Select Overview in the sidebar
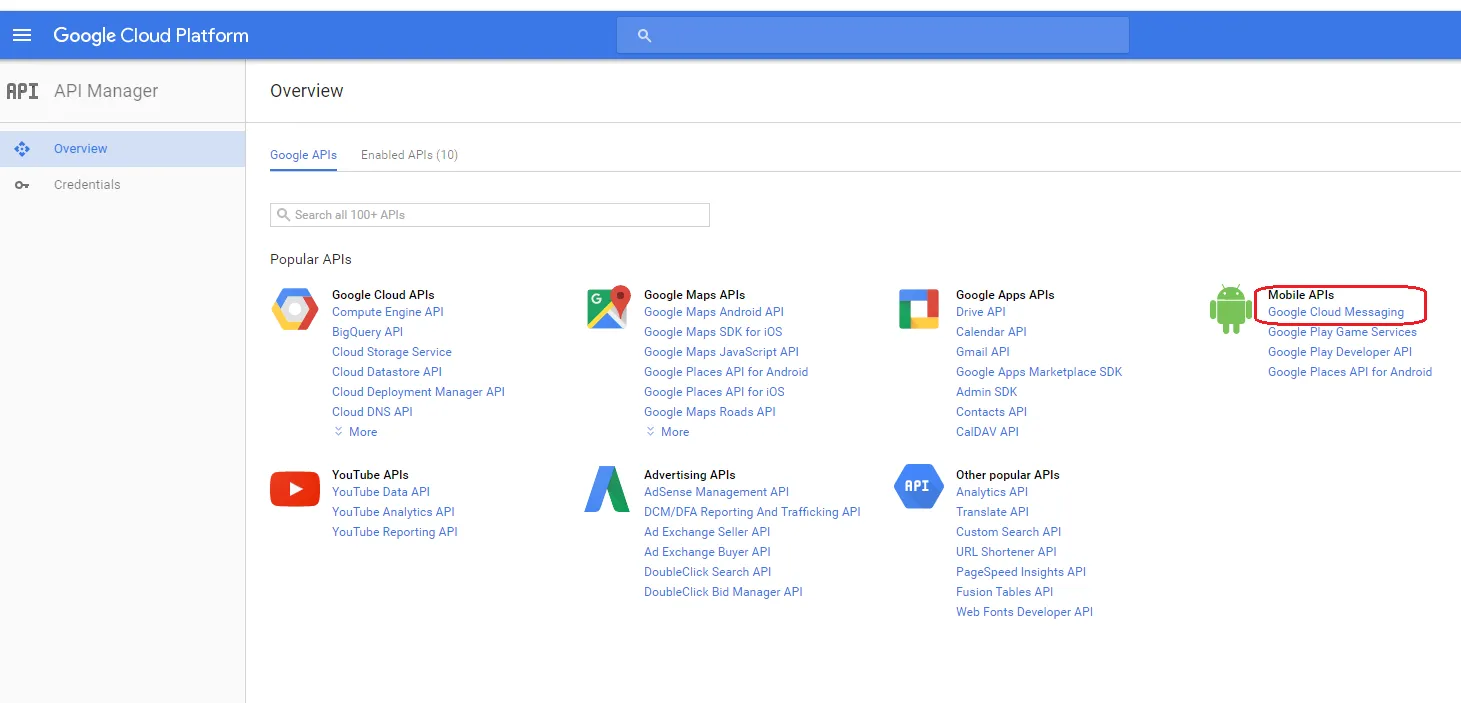This screenshot has height=703, width=1461. coord(122,149)
